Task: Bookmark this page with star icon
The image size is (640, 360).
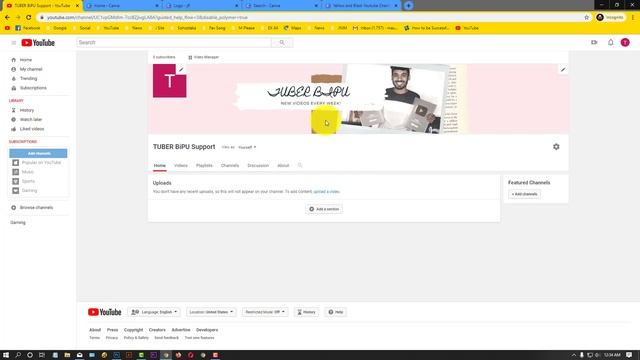Action: click(x=587, y=18)
